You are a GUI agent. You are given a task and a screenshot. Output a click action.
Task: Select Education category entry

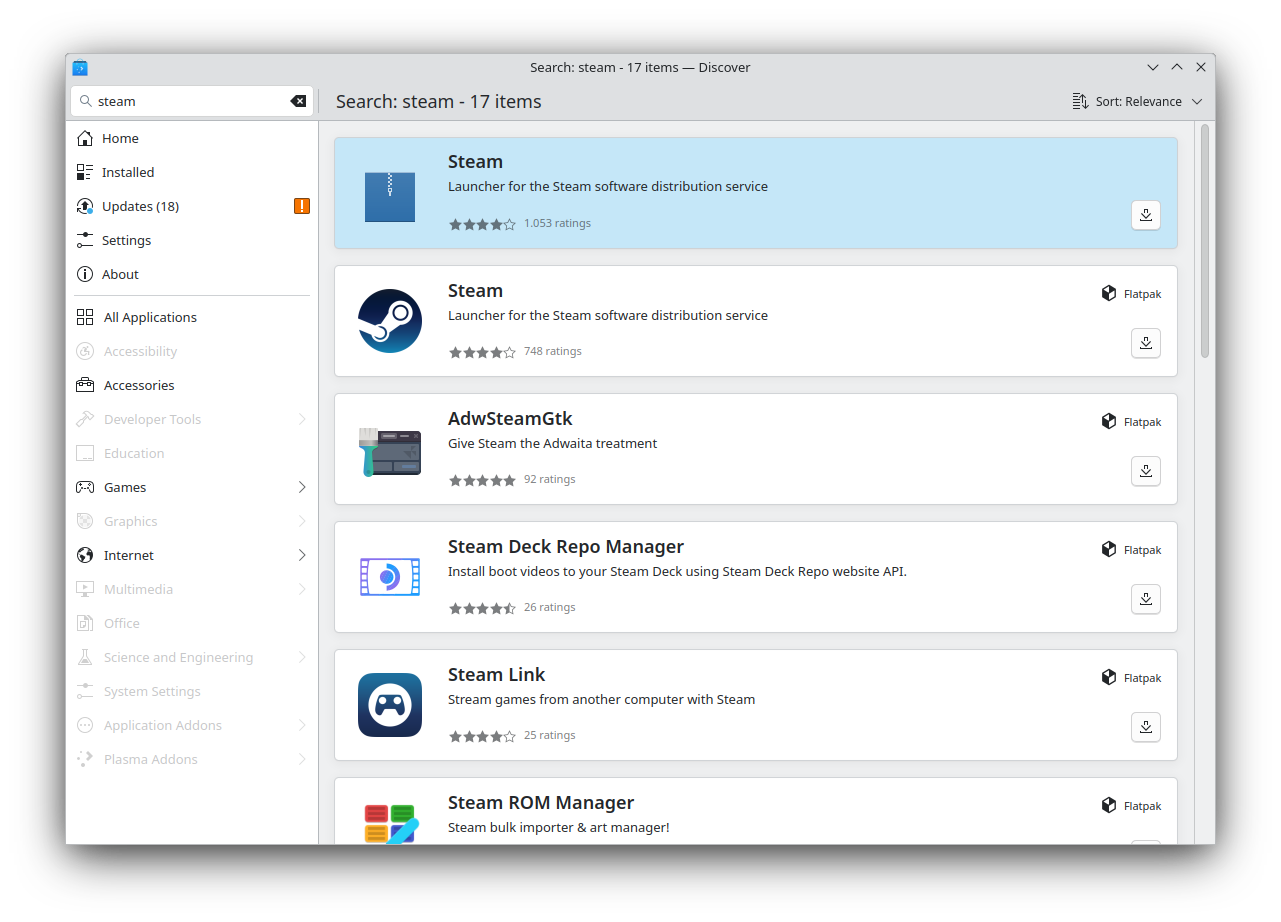click(192, 453)
